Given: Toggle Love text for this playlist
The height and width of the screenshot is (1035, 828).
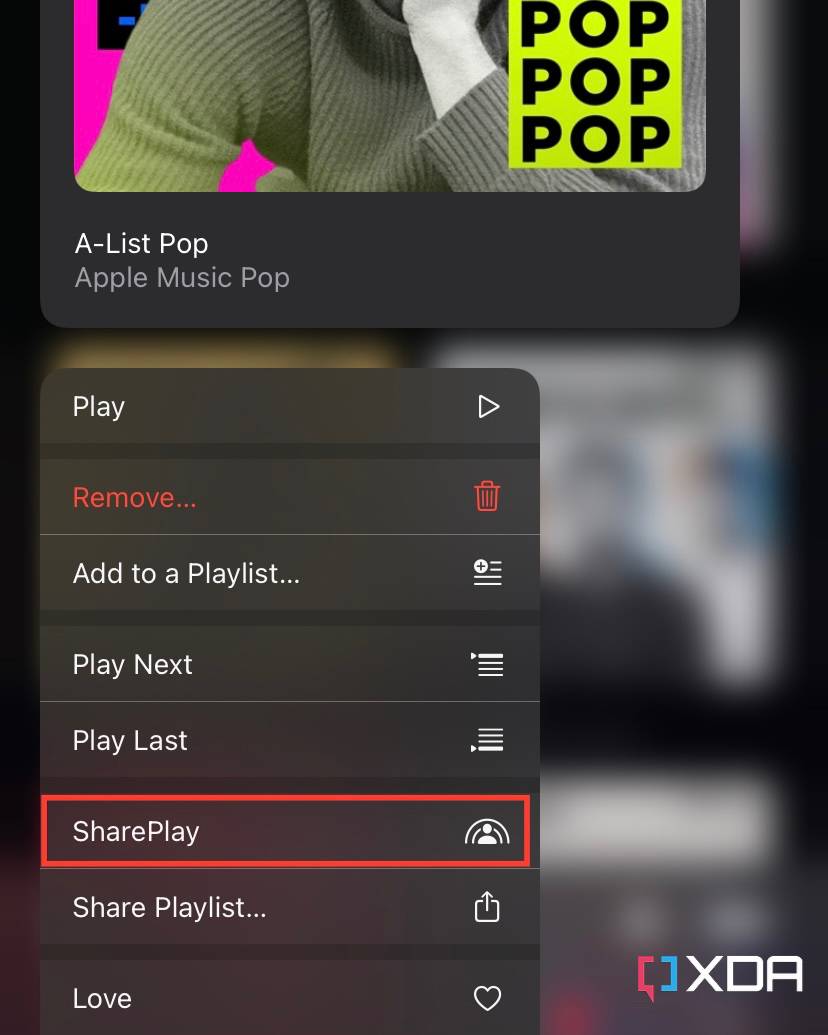Looking at the screenshot, I should tap(102, 998).
